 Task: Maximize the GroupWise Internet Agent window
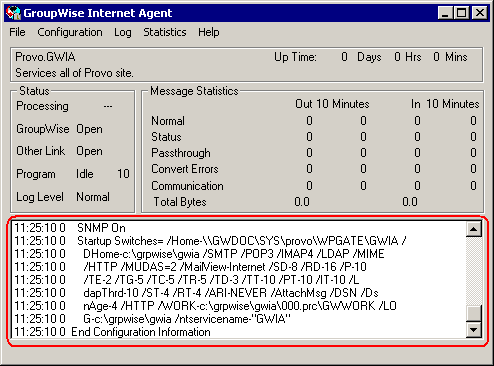(x=462, y=13)
